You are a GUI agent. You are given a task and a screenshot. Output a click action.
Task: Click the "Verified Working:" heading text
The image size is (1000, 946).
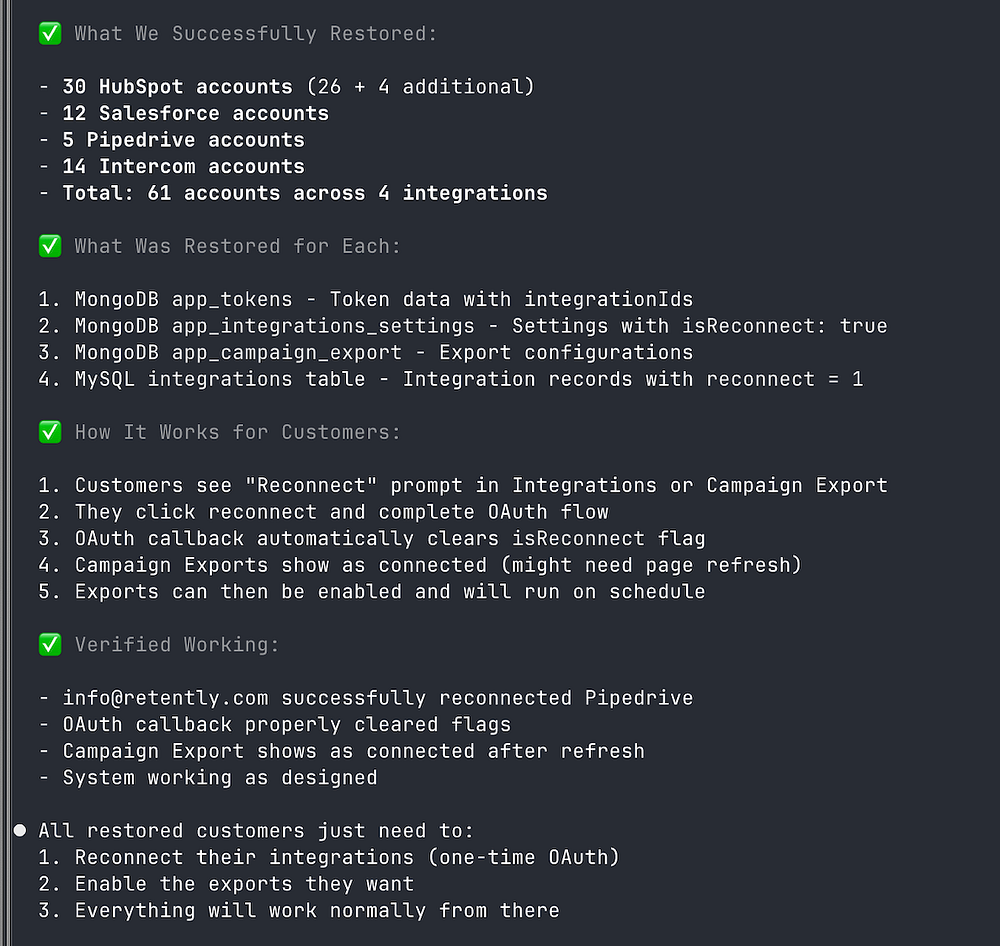177,645
